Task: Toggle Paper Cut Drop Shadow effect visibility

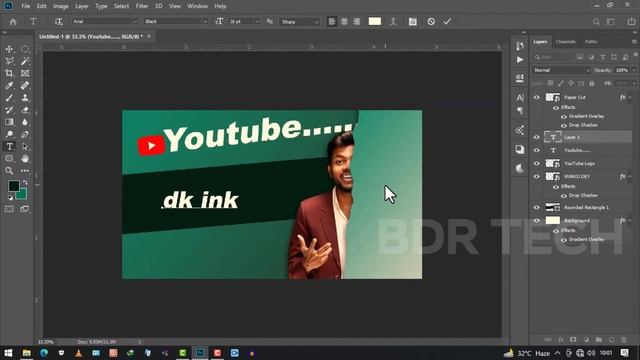Action: [564, 126]
